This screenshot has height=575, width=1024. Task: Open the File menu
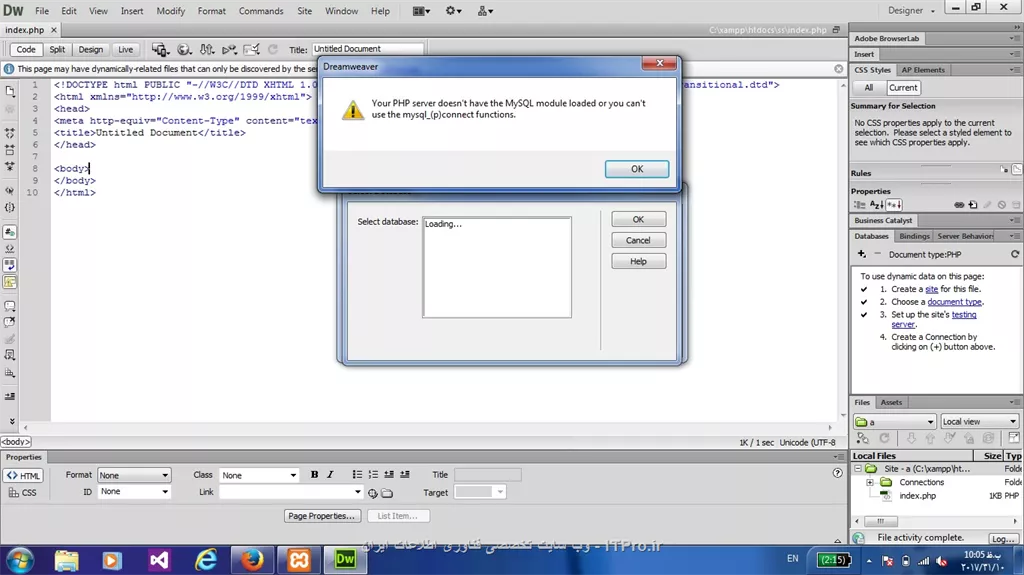(42, 11)
